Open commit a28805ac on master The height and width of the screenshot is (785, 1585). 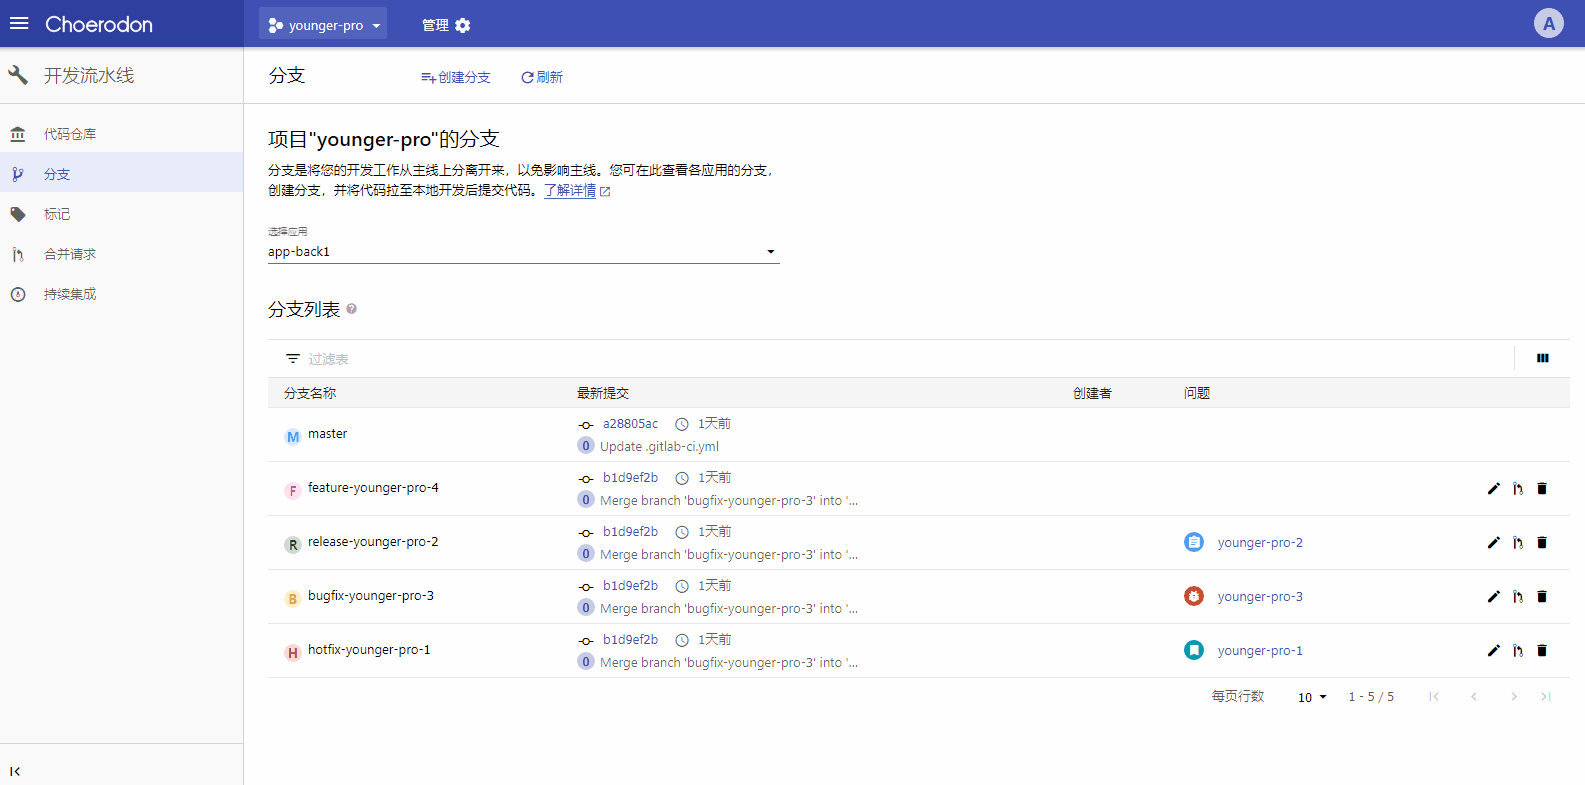pyautogui.click(x=630, y=424)
